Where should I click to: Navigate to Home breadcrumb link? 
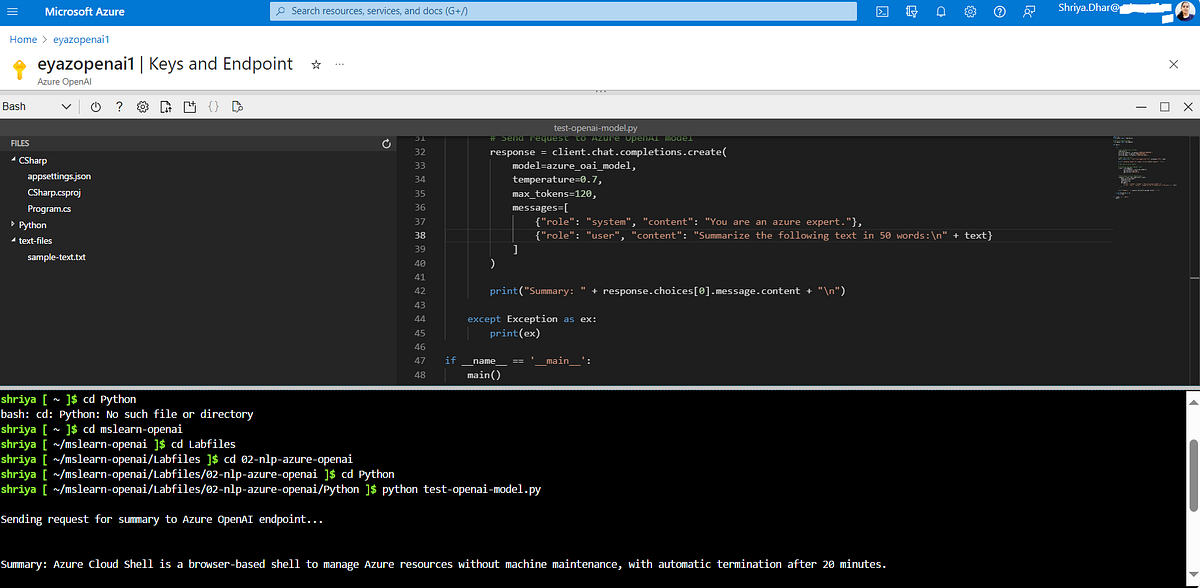pos(23,39)
